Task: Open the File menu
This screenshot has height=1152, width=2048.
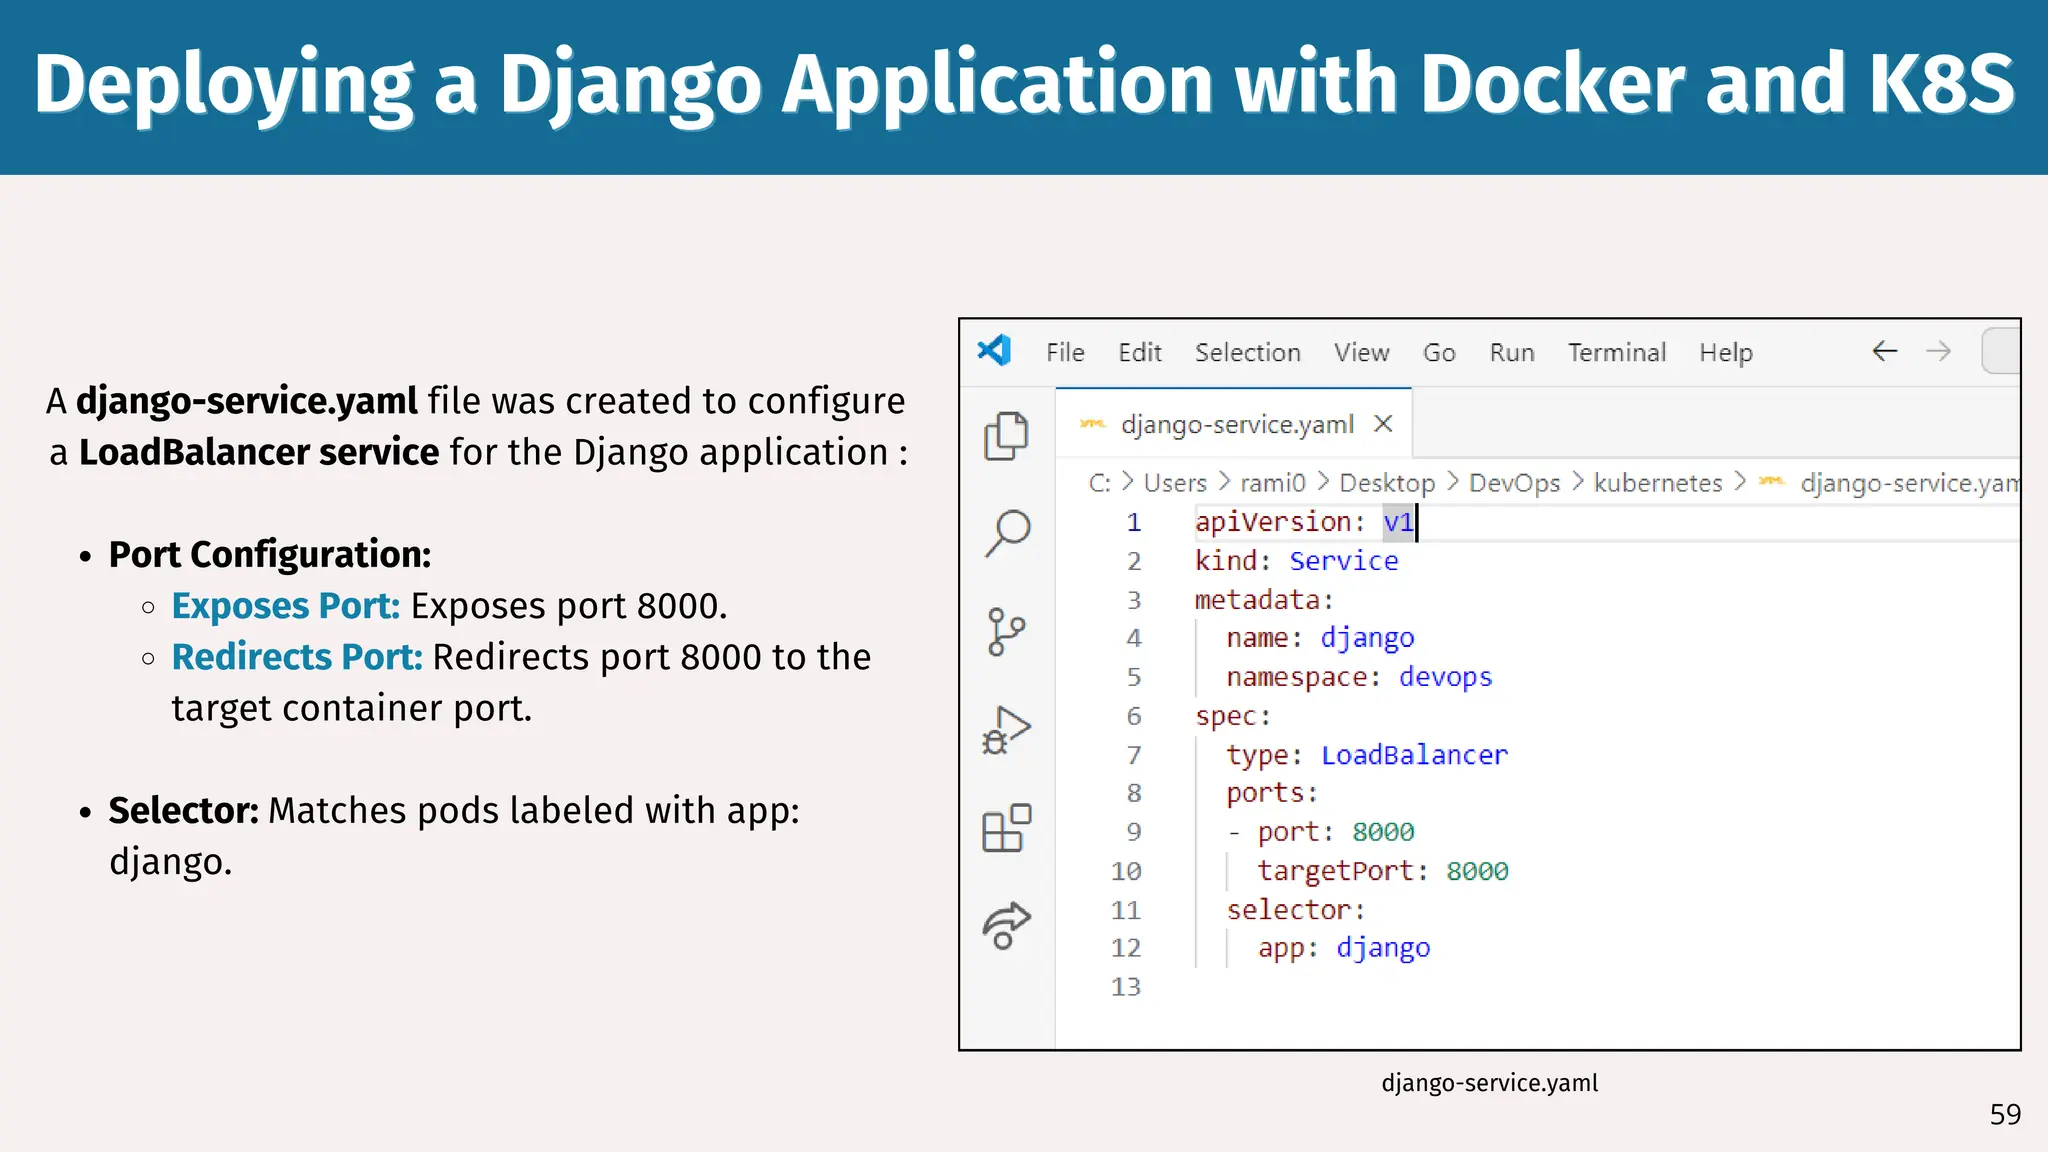Action: 1065,352
